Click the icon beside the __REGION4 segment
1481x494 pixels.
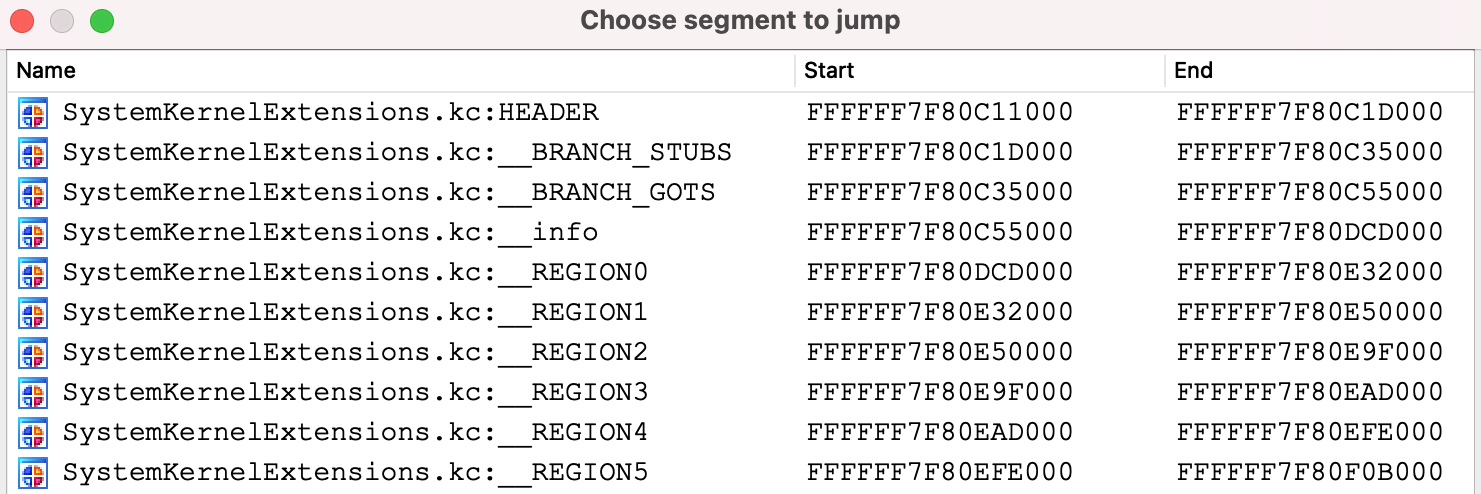[x=33, y=433]
